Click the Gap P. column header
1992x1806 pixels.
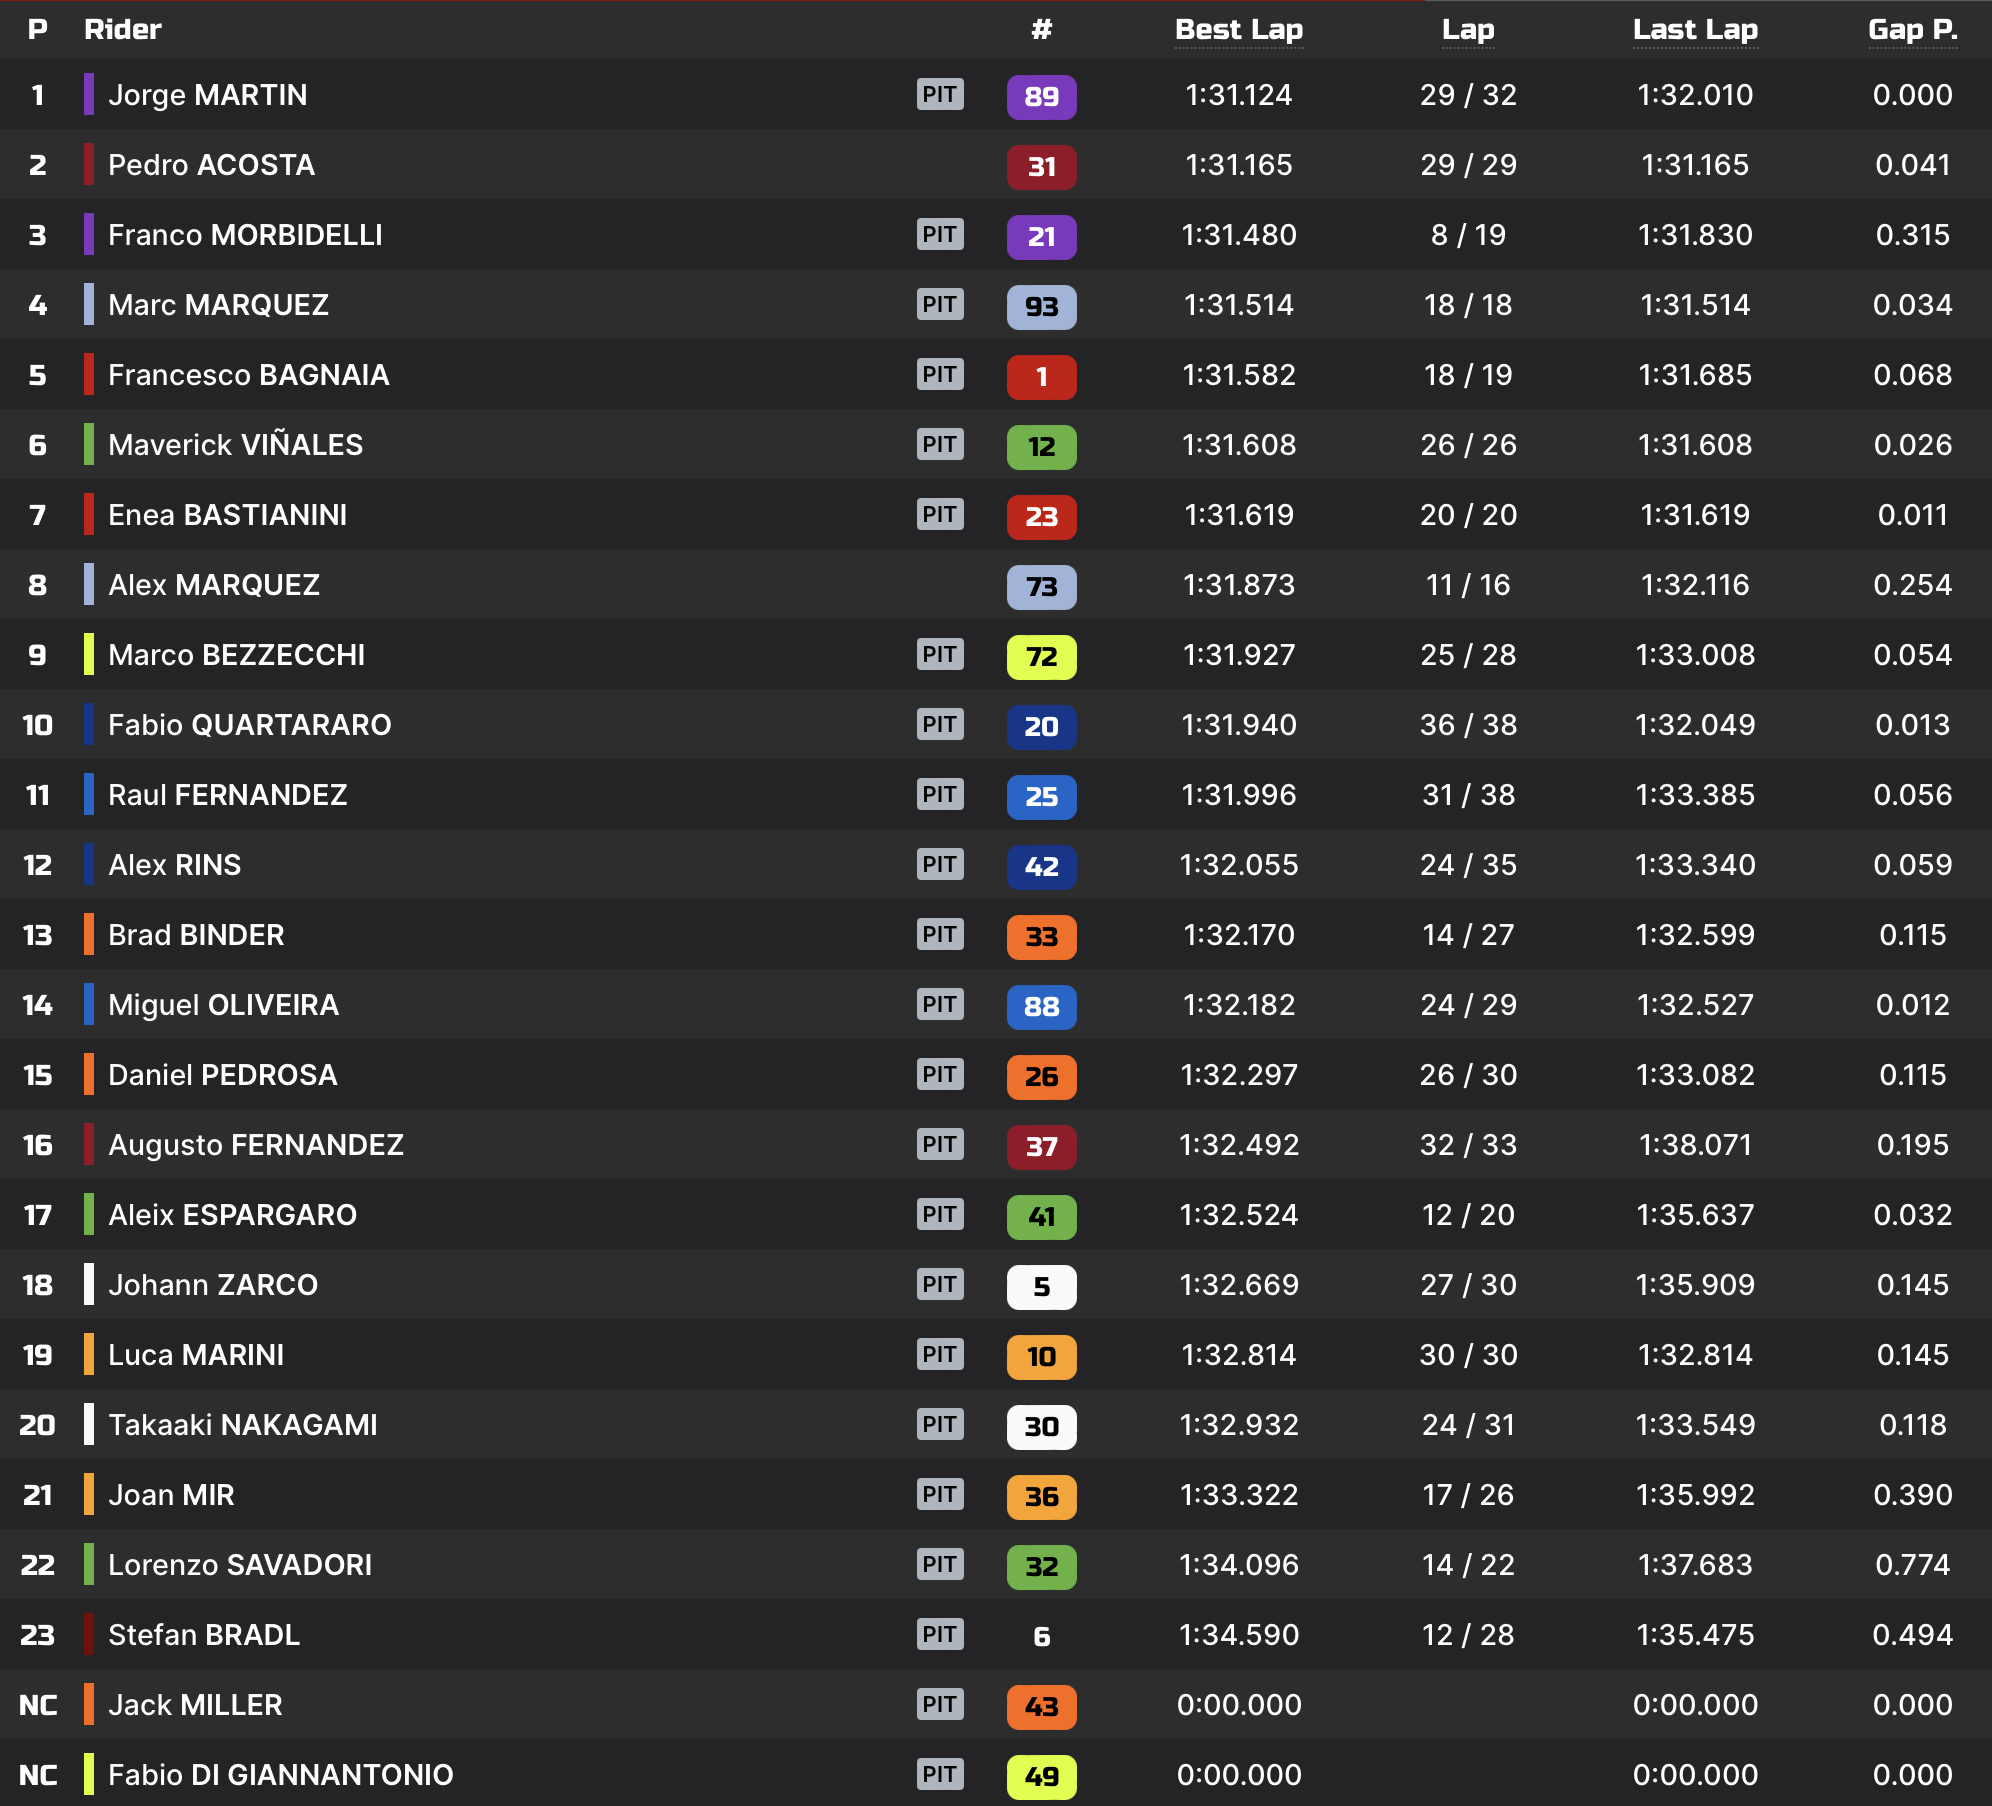(x=1912, y=30)
